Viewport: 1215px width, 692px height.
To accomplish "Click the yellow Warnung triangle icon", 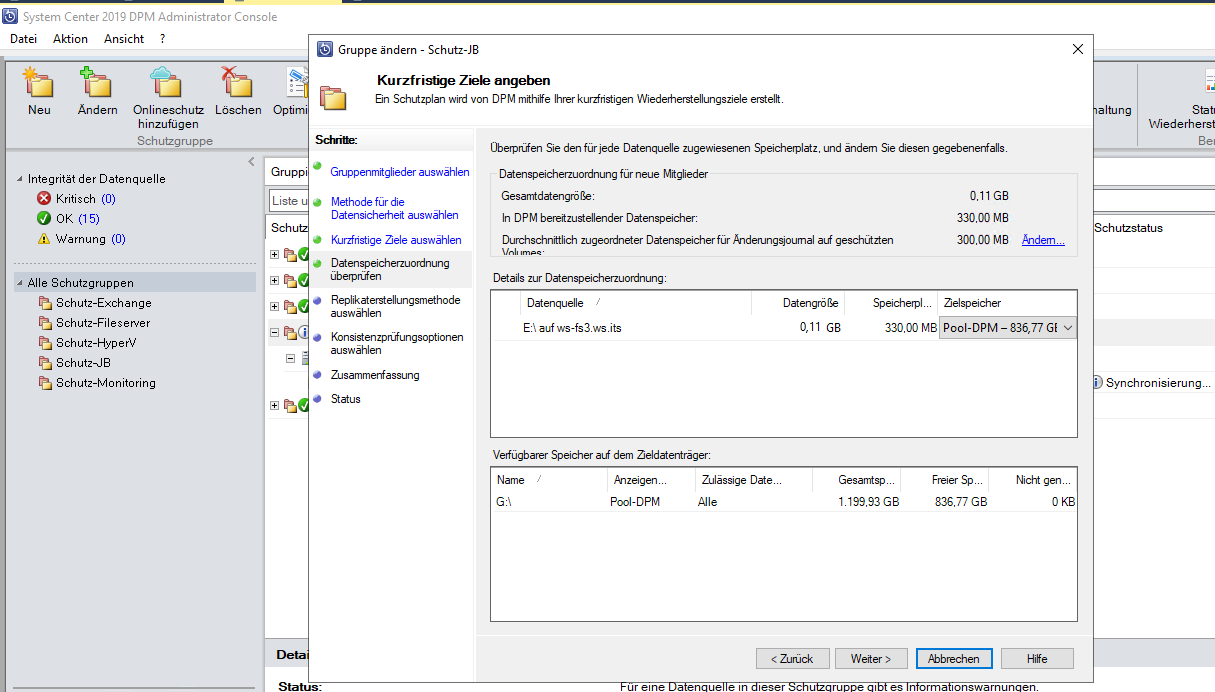I will click(x=43, y=239).
